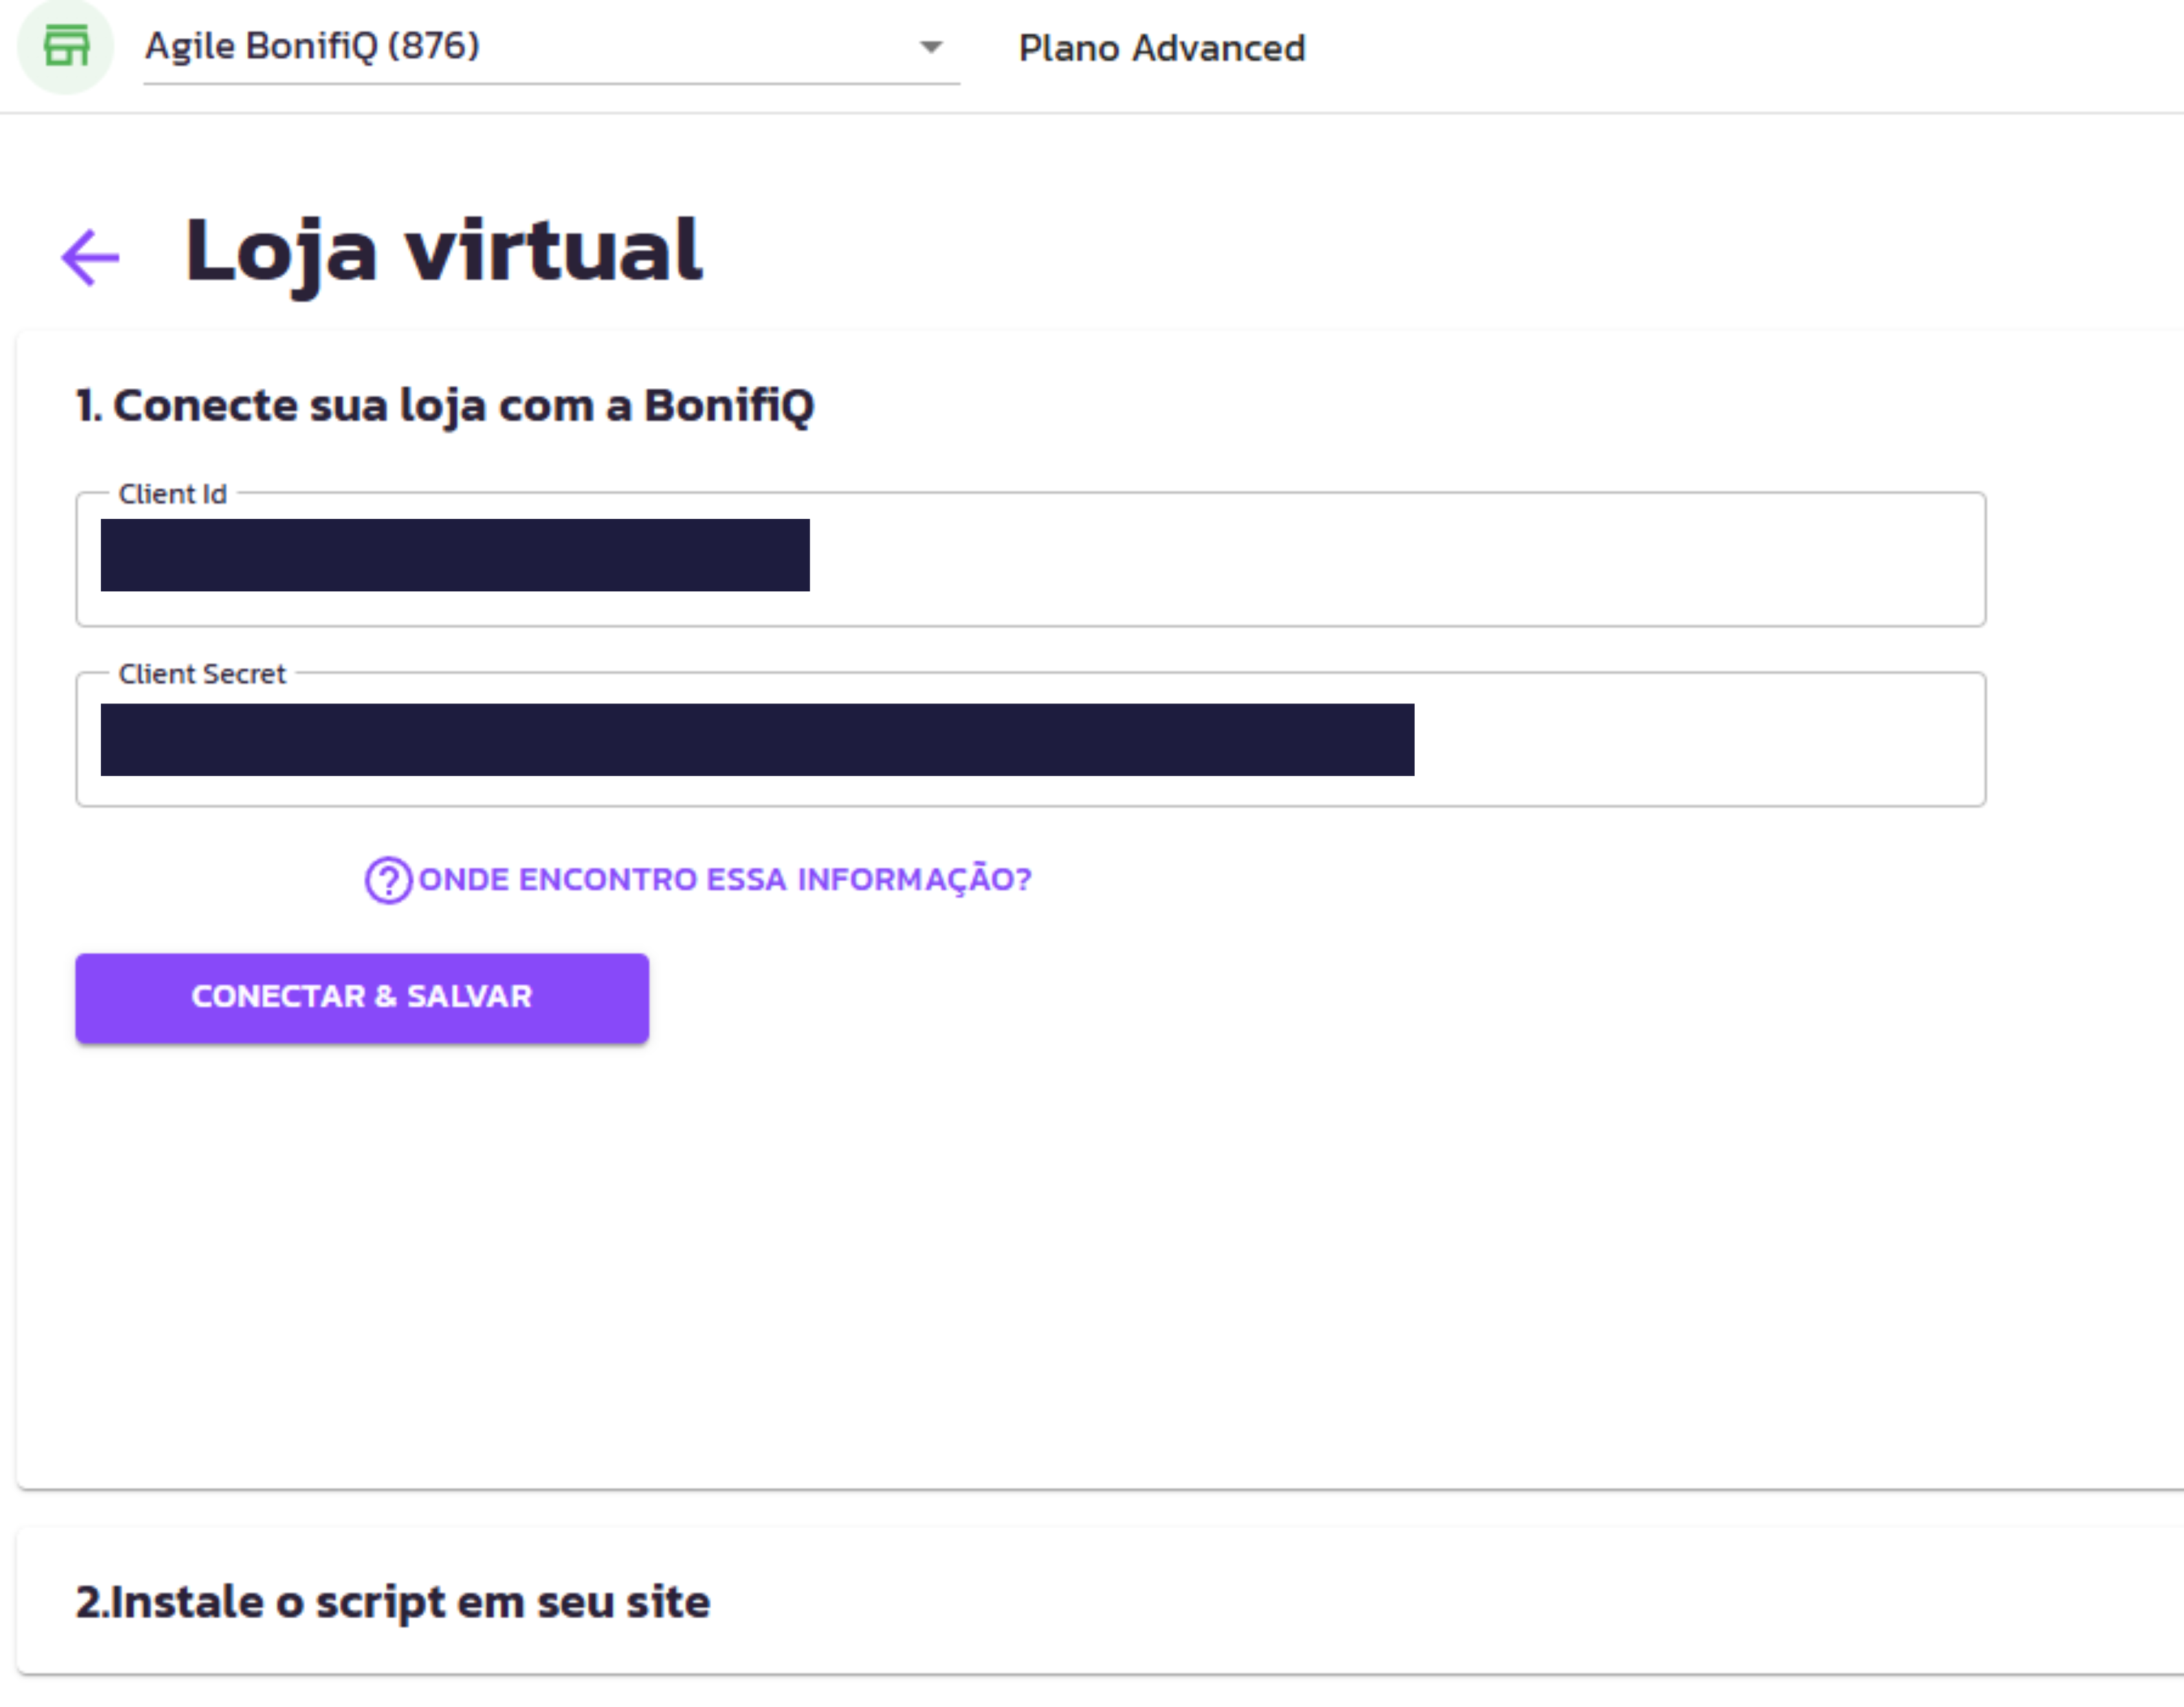
Task: Click the Client Id field label
Action: 172,494
